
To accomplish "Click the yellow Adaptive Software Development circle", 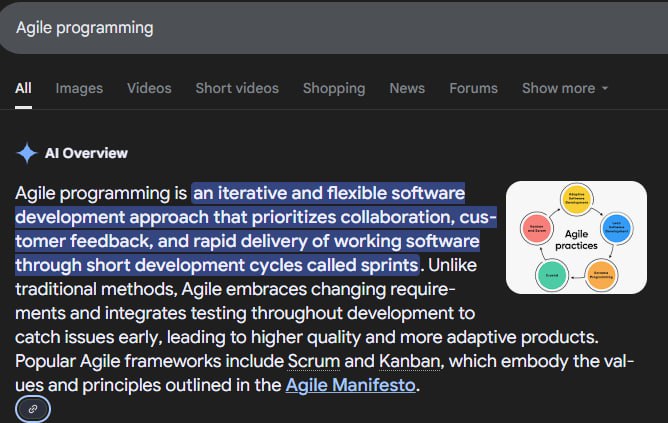I will tap(576, 199).
